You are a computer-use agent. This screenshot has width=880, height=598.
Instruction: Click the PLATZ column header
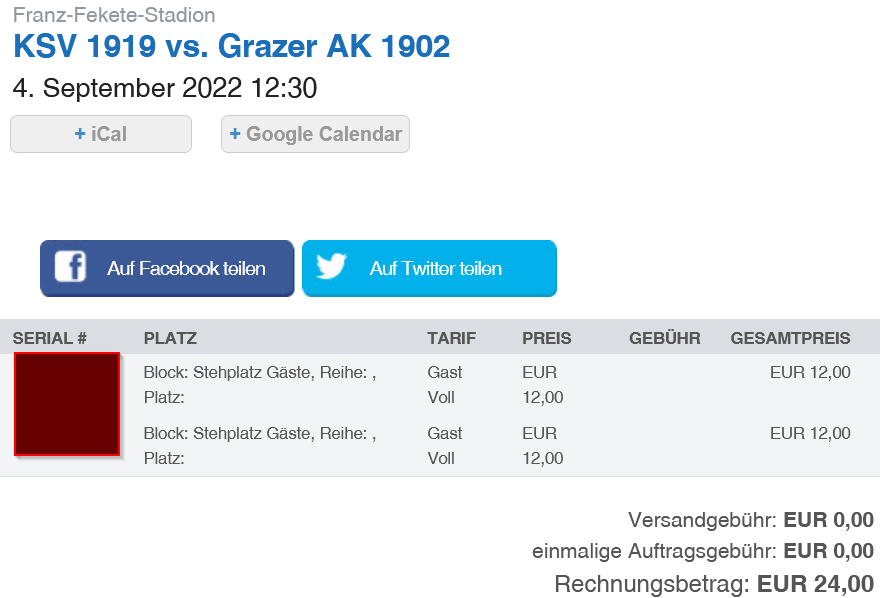point(170,338)
